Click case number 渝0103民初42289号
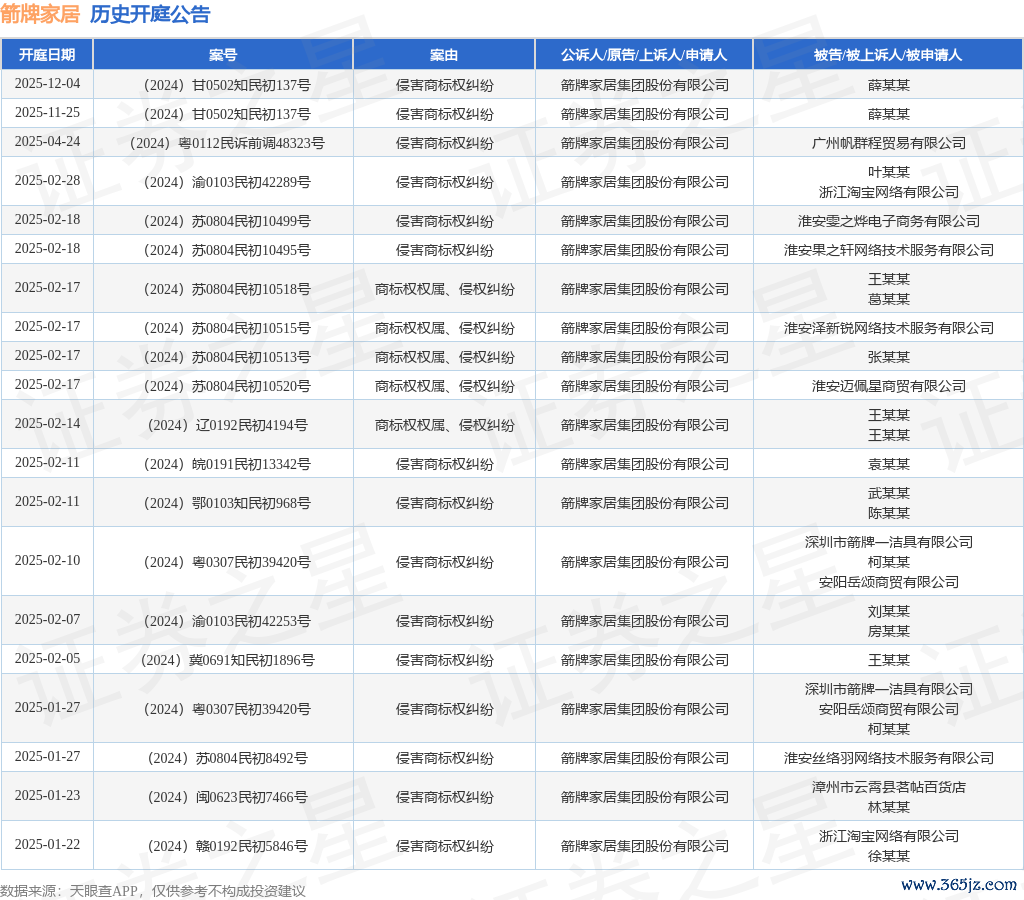The height and width of the screenshot is (900, 1024). 227,182
